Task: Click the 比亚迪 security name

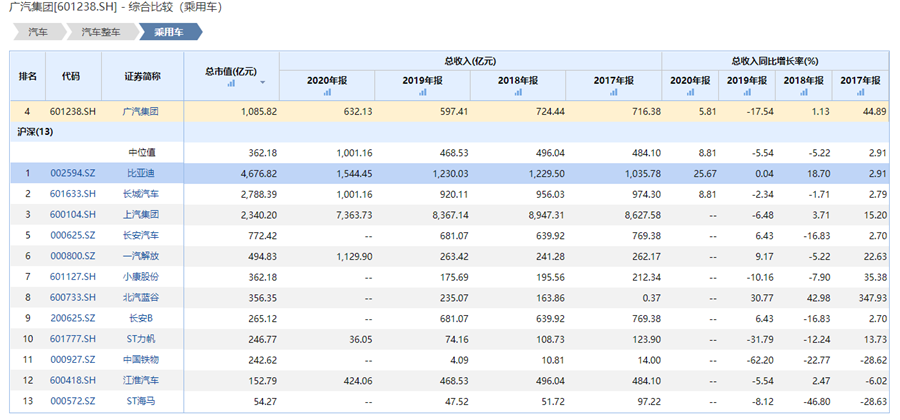Action: pyautogui.click(x=143, y=173)
